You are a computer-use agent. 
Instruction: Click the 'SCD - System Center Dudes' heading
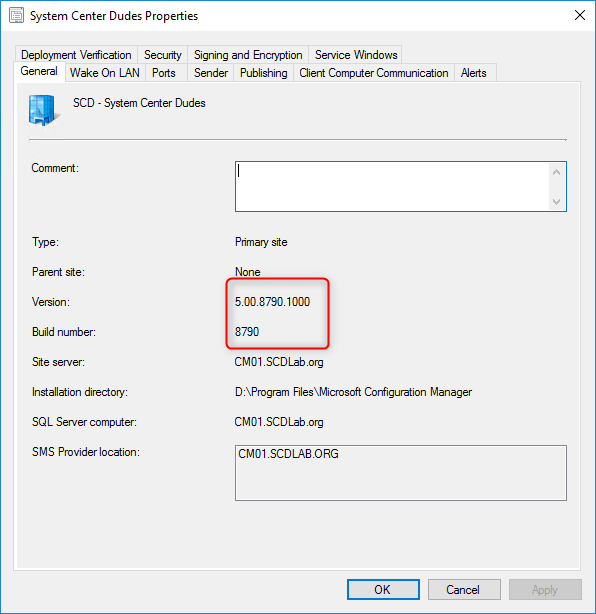tap(139, 103)
